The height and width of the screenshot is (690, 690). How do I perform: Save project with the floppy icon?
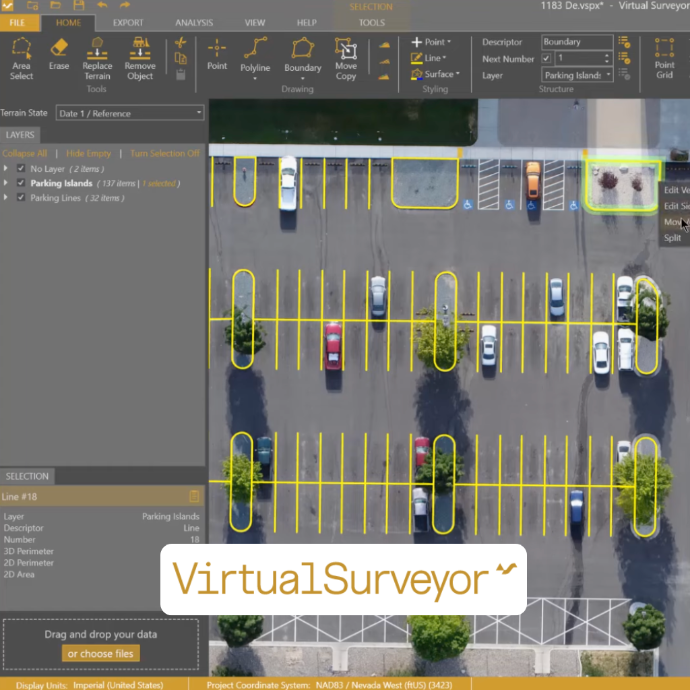point(79,5)
